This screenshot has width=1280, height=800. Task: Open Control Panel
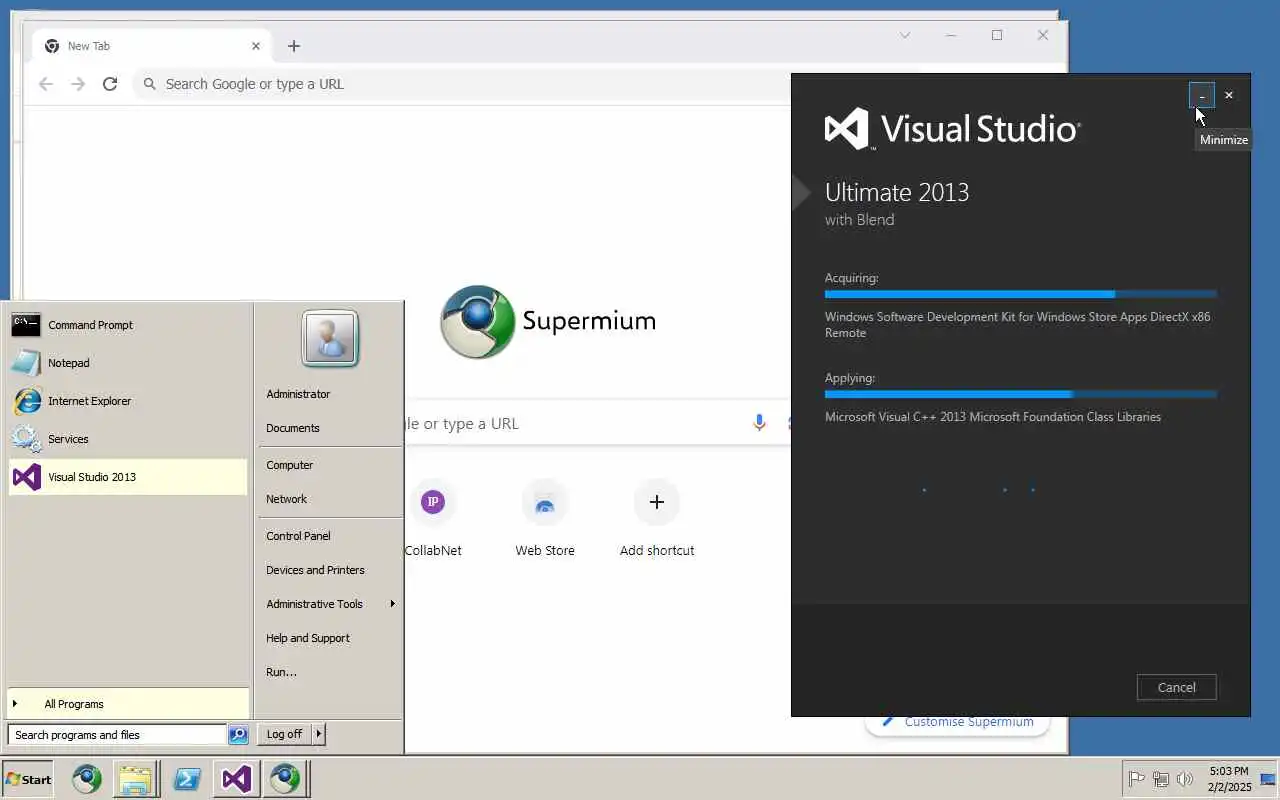coord(329,536)
